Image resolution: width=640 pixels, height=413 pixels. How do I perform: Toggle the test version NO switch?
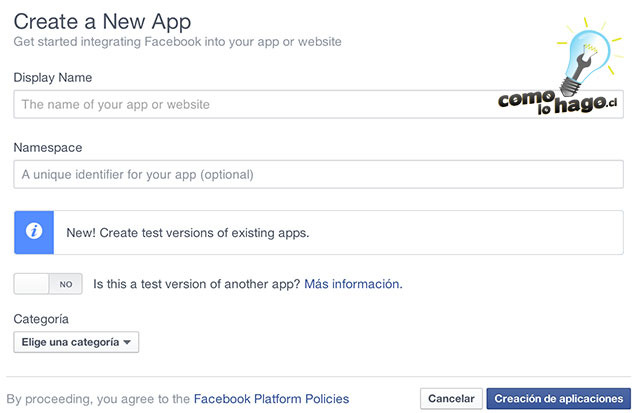(x=48, y=284)
